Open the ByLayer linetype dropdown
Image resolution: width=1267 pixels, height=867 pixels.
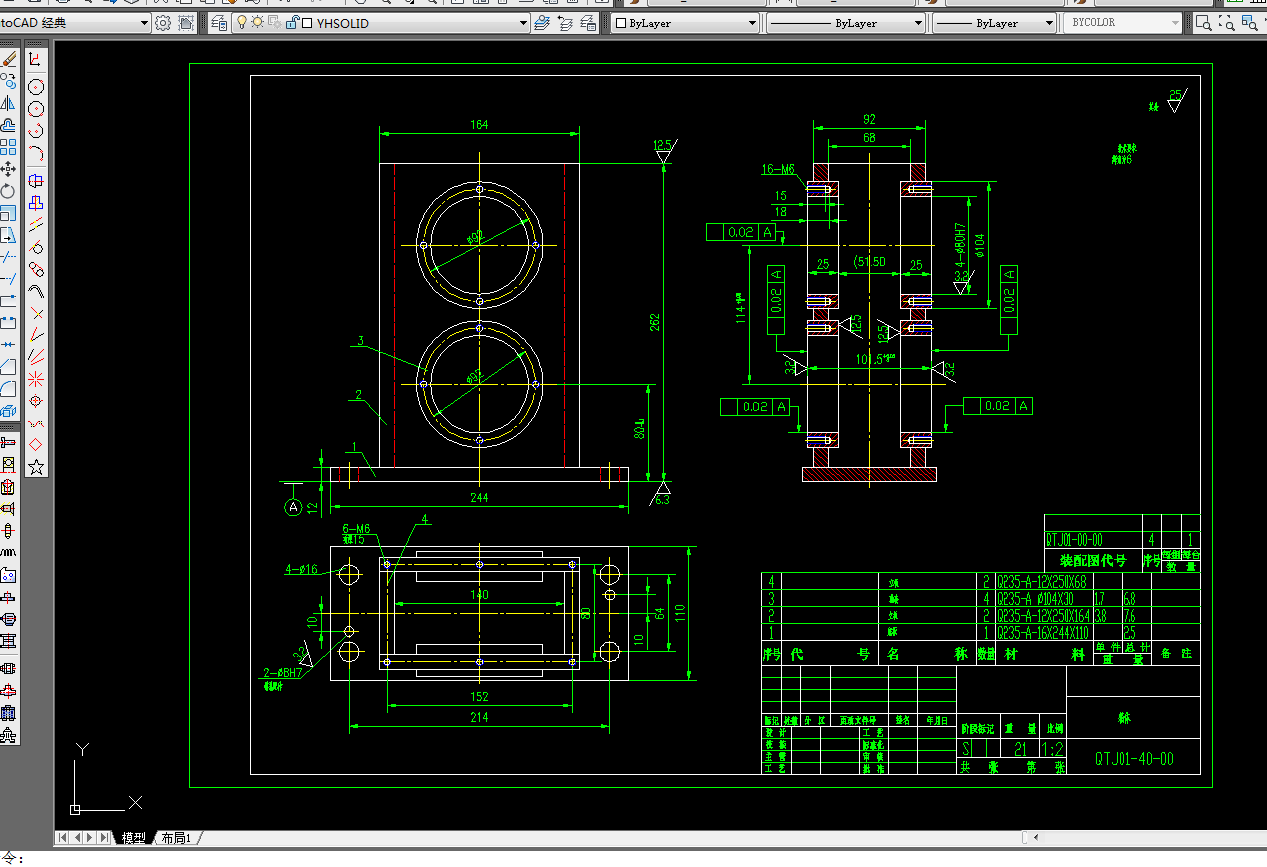click(846, 23)
